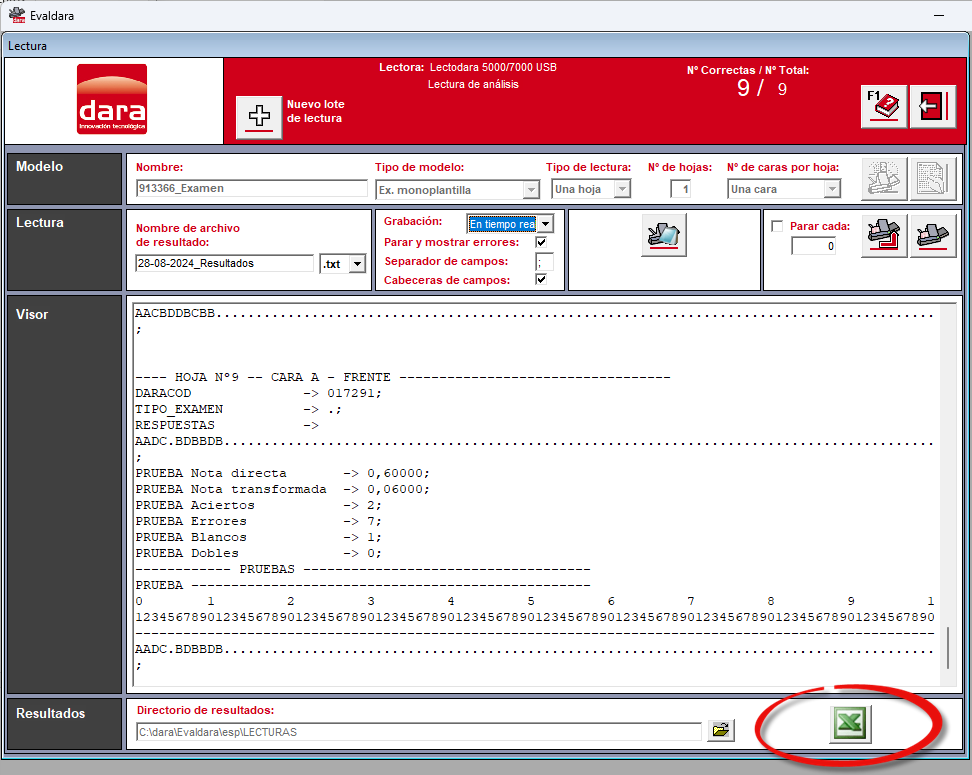The width and height of the screenshot is (972, 775).
Task: Export results with the Excel icon
Action: (850, 724)
